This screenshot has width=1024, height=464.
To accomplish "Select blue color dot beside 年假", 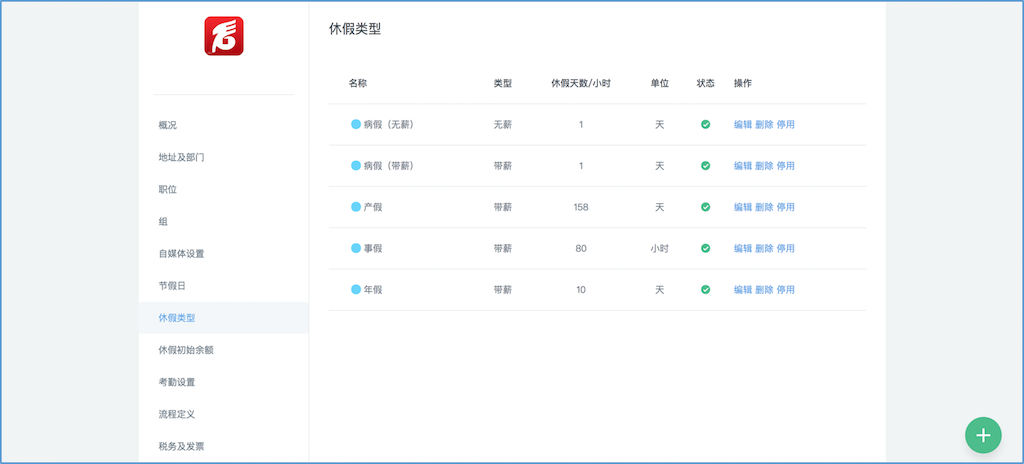I will pos(356,290).
